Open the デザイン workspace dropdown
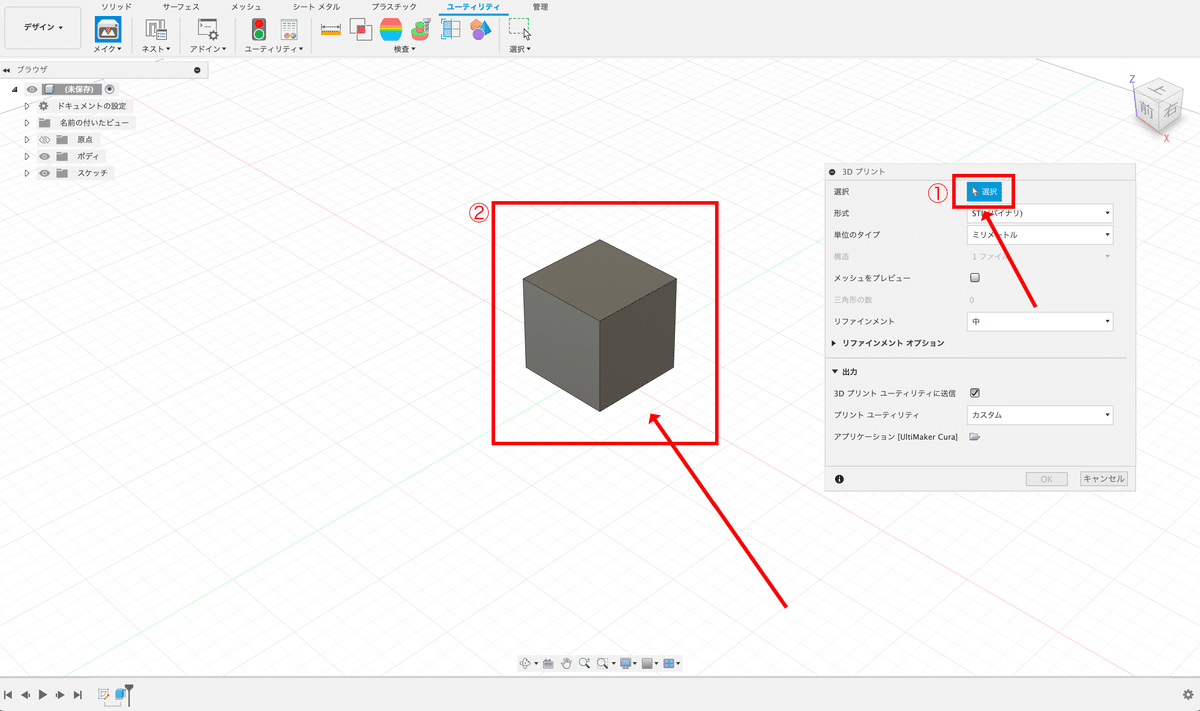Screen dimensions: 1200x711 click(43, 28)
